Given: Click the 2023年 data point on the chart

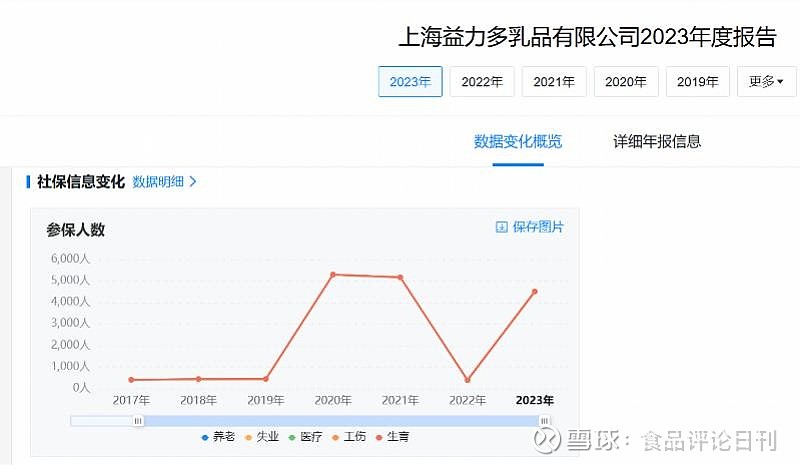Looking at the screenshot, I should click(535, 291).
